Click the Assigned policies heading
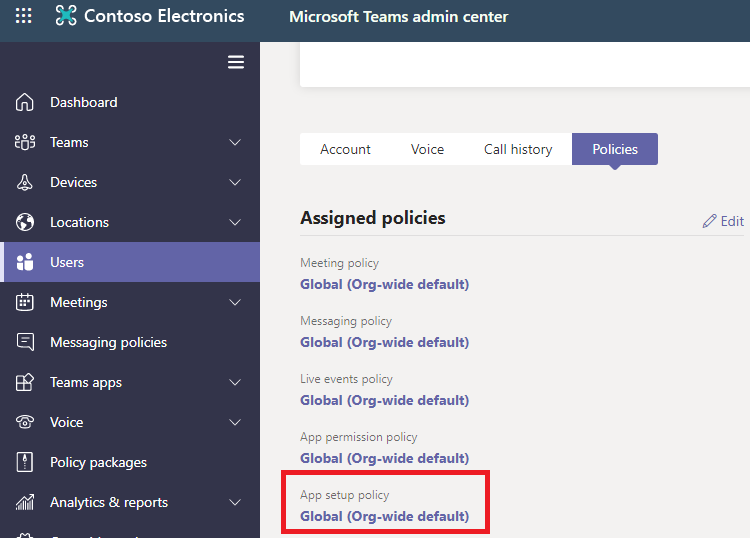The height and width of the screenshot is (538, 750). point(373,218)
